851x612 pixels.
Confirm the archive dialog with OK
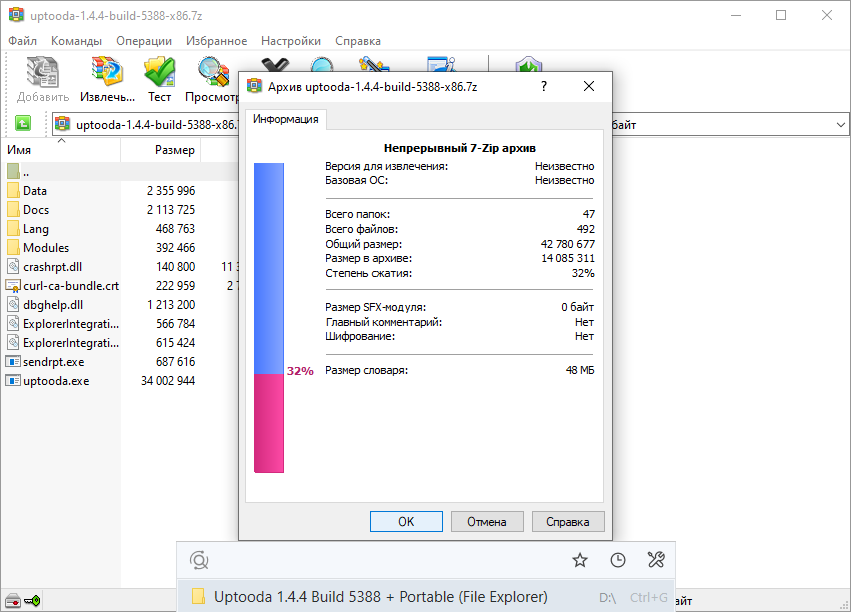(406, 521)
